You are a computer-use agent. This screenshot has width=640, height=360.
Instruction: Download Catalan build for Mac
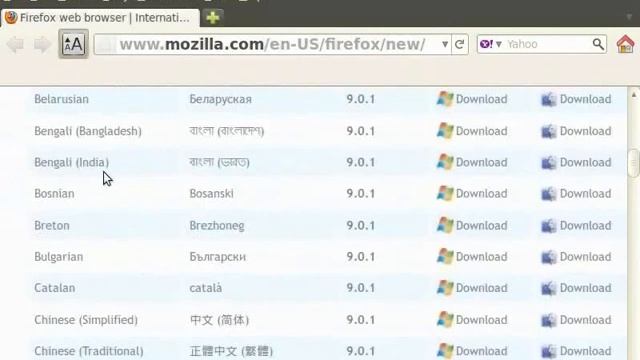[576, 288]
